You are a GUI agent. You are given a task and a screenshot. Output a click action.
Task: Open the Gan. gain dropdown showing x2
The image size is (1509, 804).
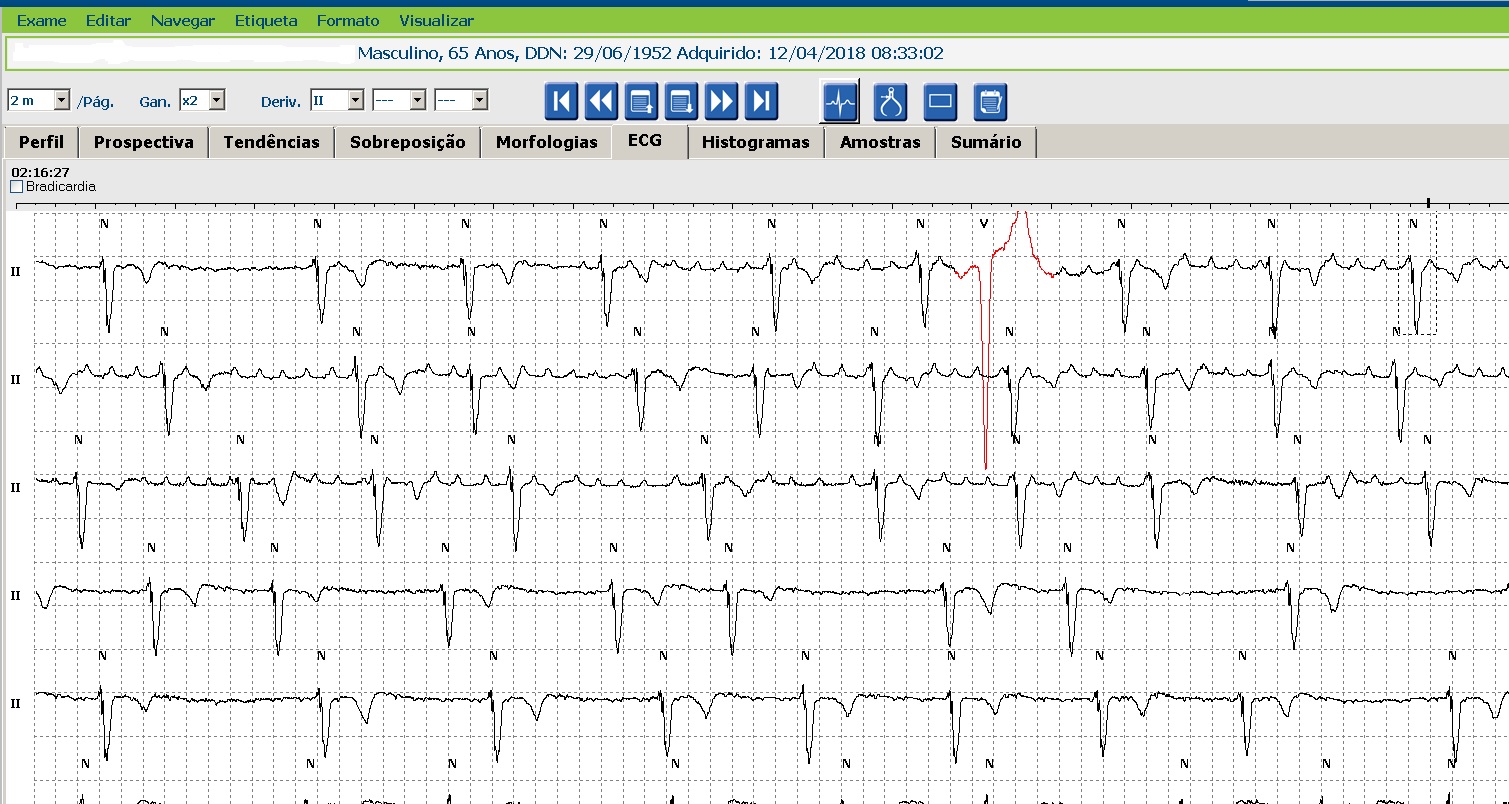(x=219, y=99)
